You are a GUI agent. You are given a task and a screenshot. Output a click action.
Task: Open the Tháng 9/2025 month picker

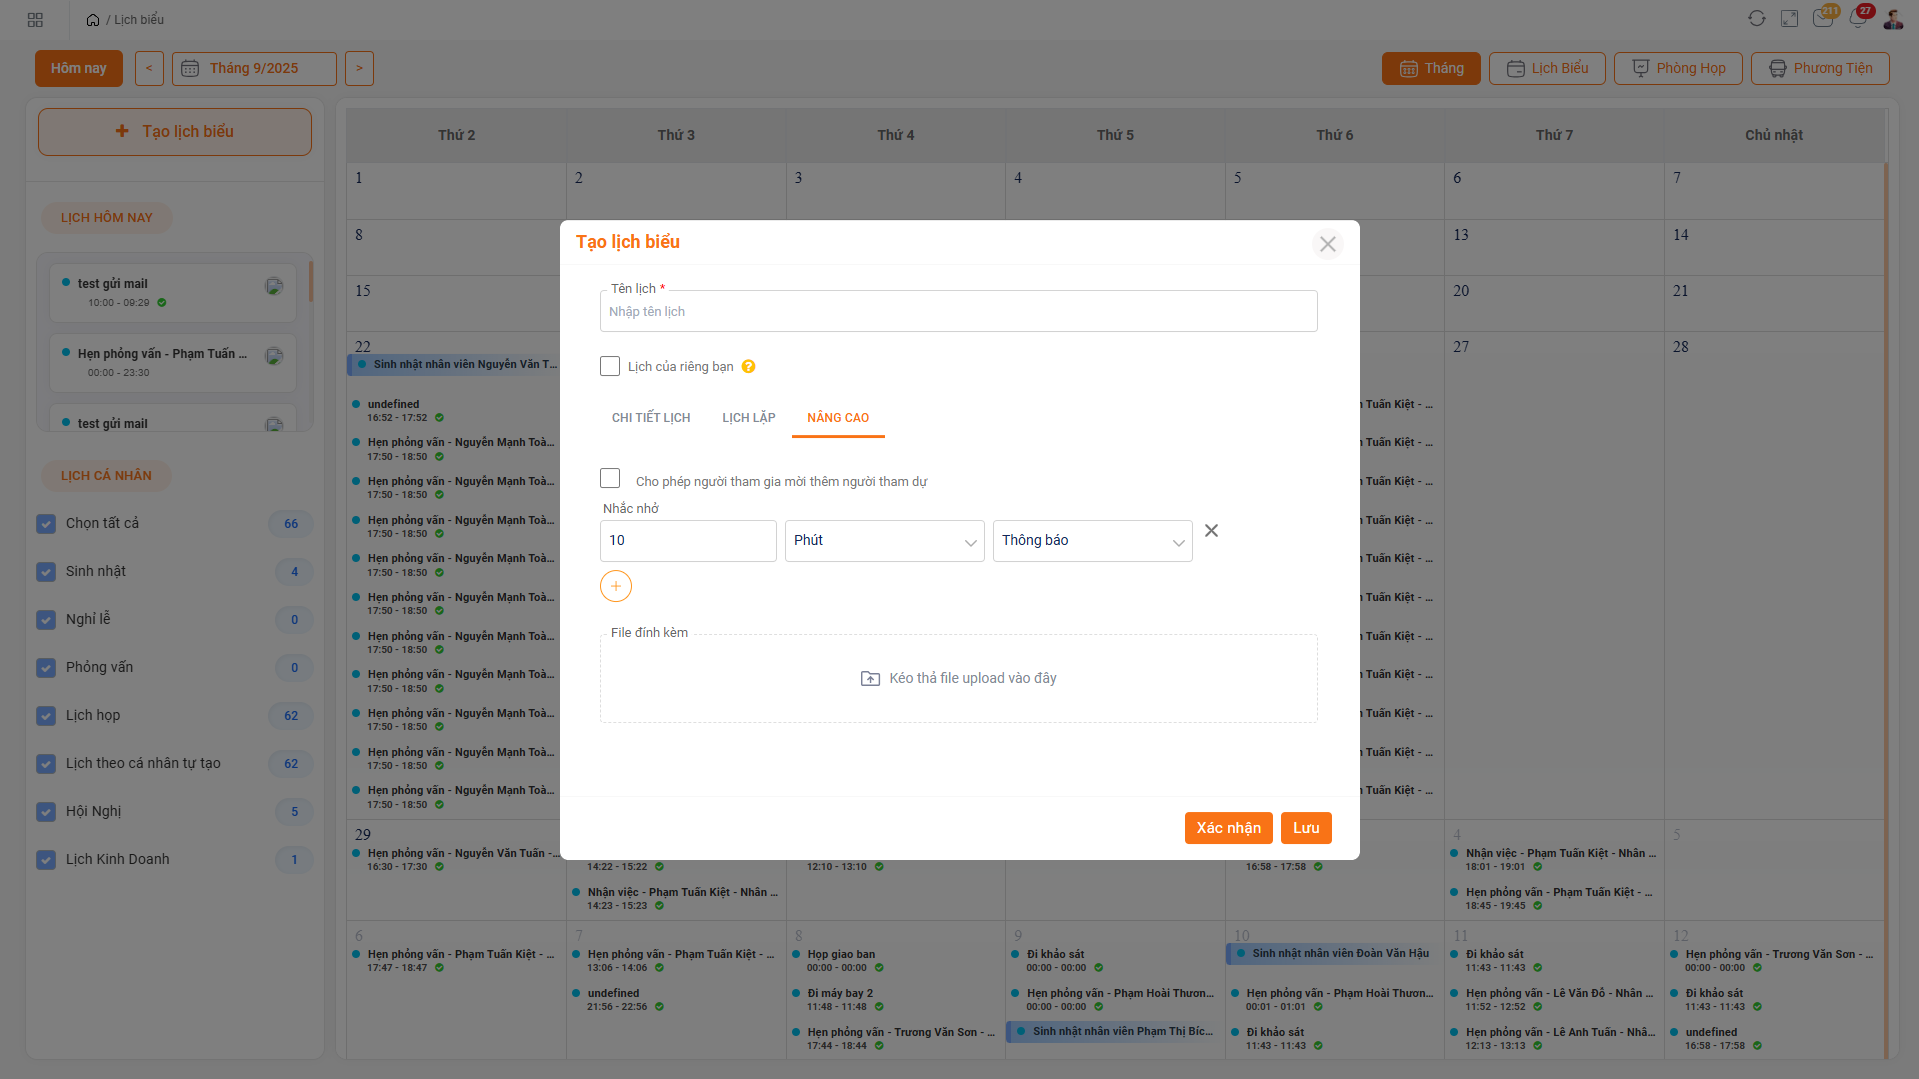pyautogui.click(x=254, y=69)
